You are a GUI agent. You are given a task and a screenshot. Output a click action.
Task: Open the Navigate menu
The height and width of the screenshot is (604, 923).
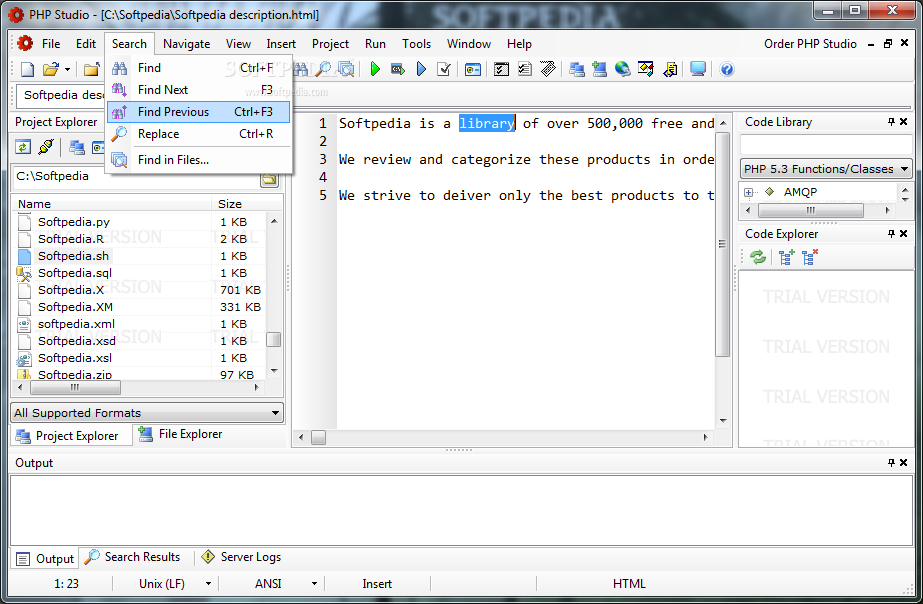pyautogui.click(x=187, y=44)
